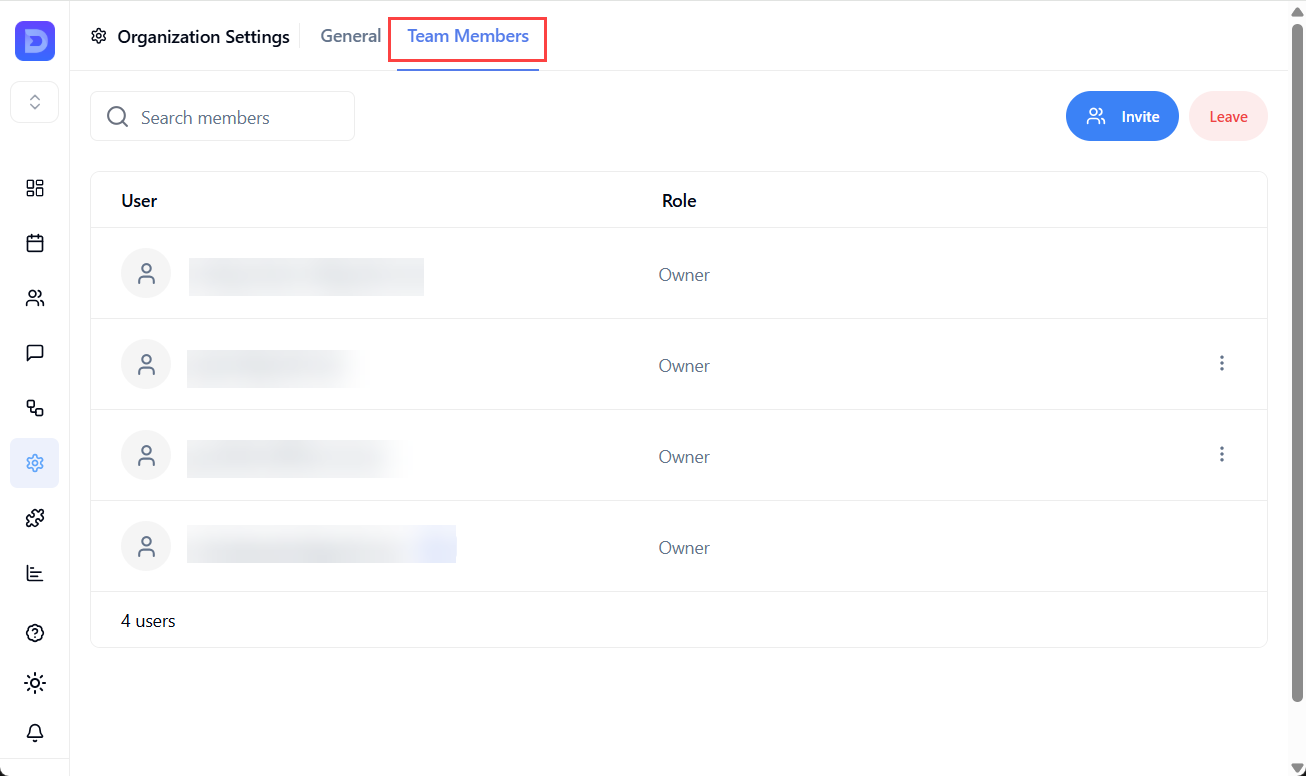
Task: Open the analytics chart icon in the sidebar
Action: (35, 573)
